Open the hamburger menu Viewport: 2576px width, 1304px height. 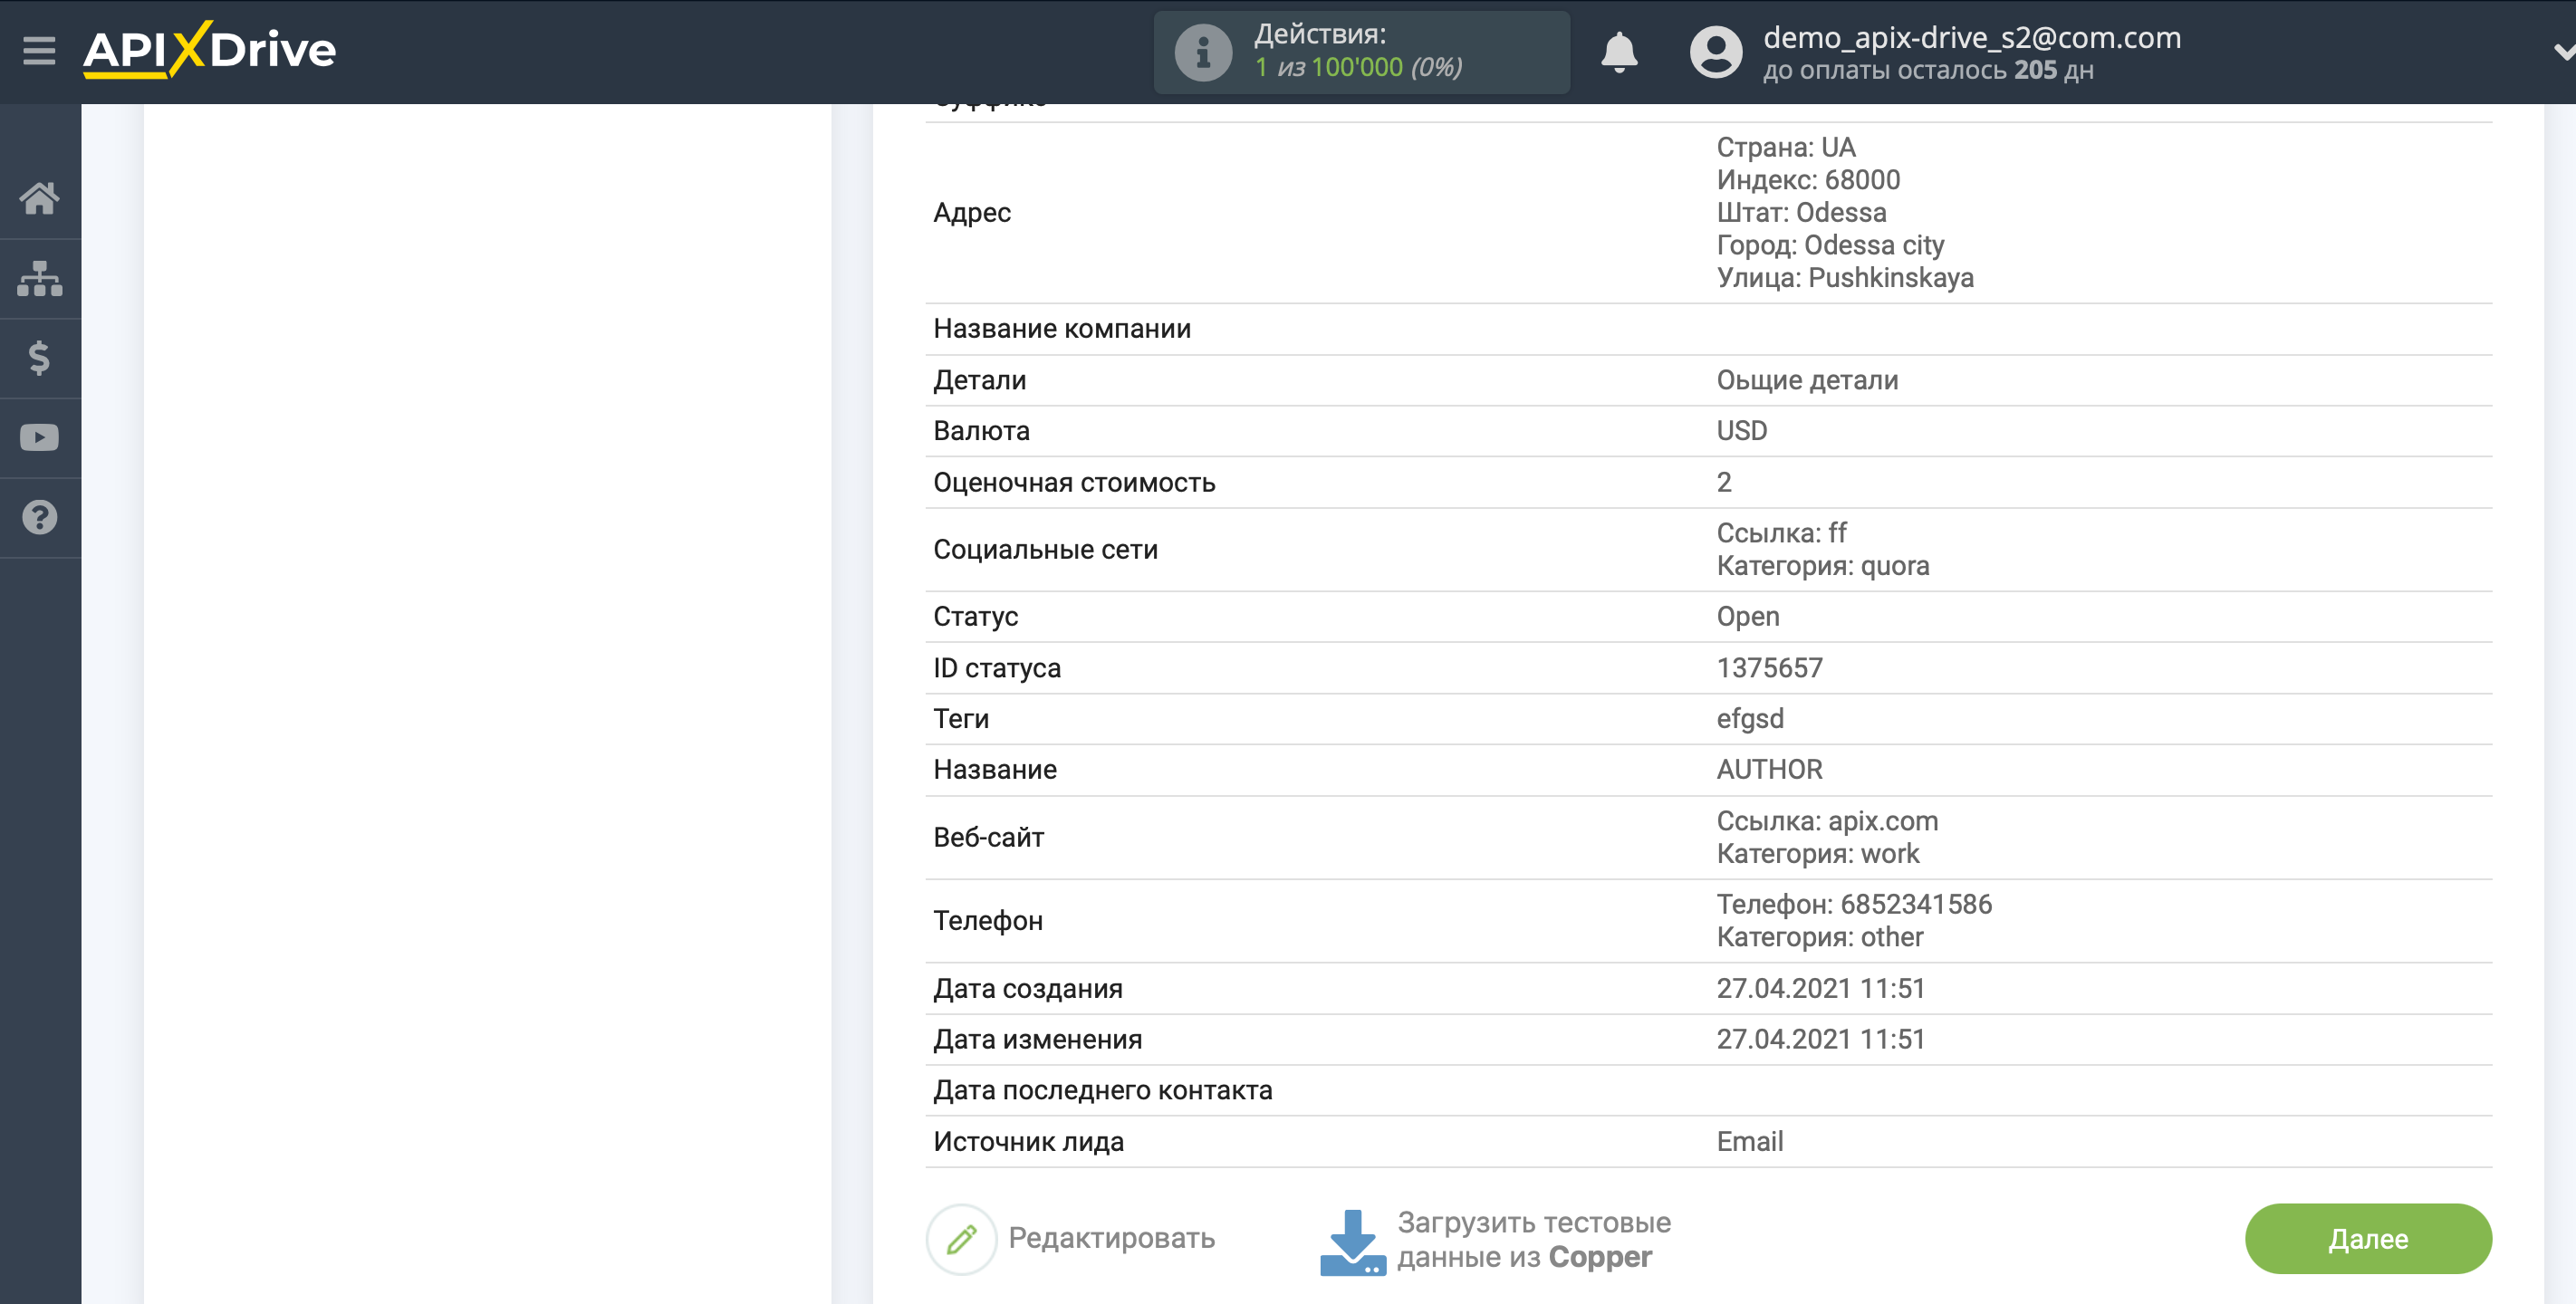pos(39,51)
